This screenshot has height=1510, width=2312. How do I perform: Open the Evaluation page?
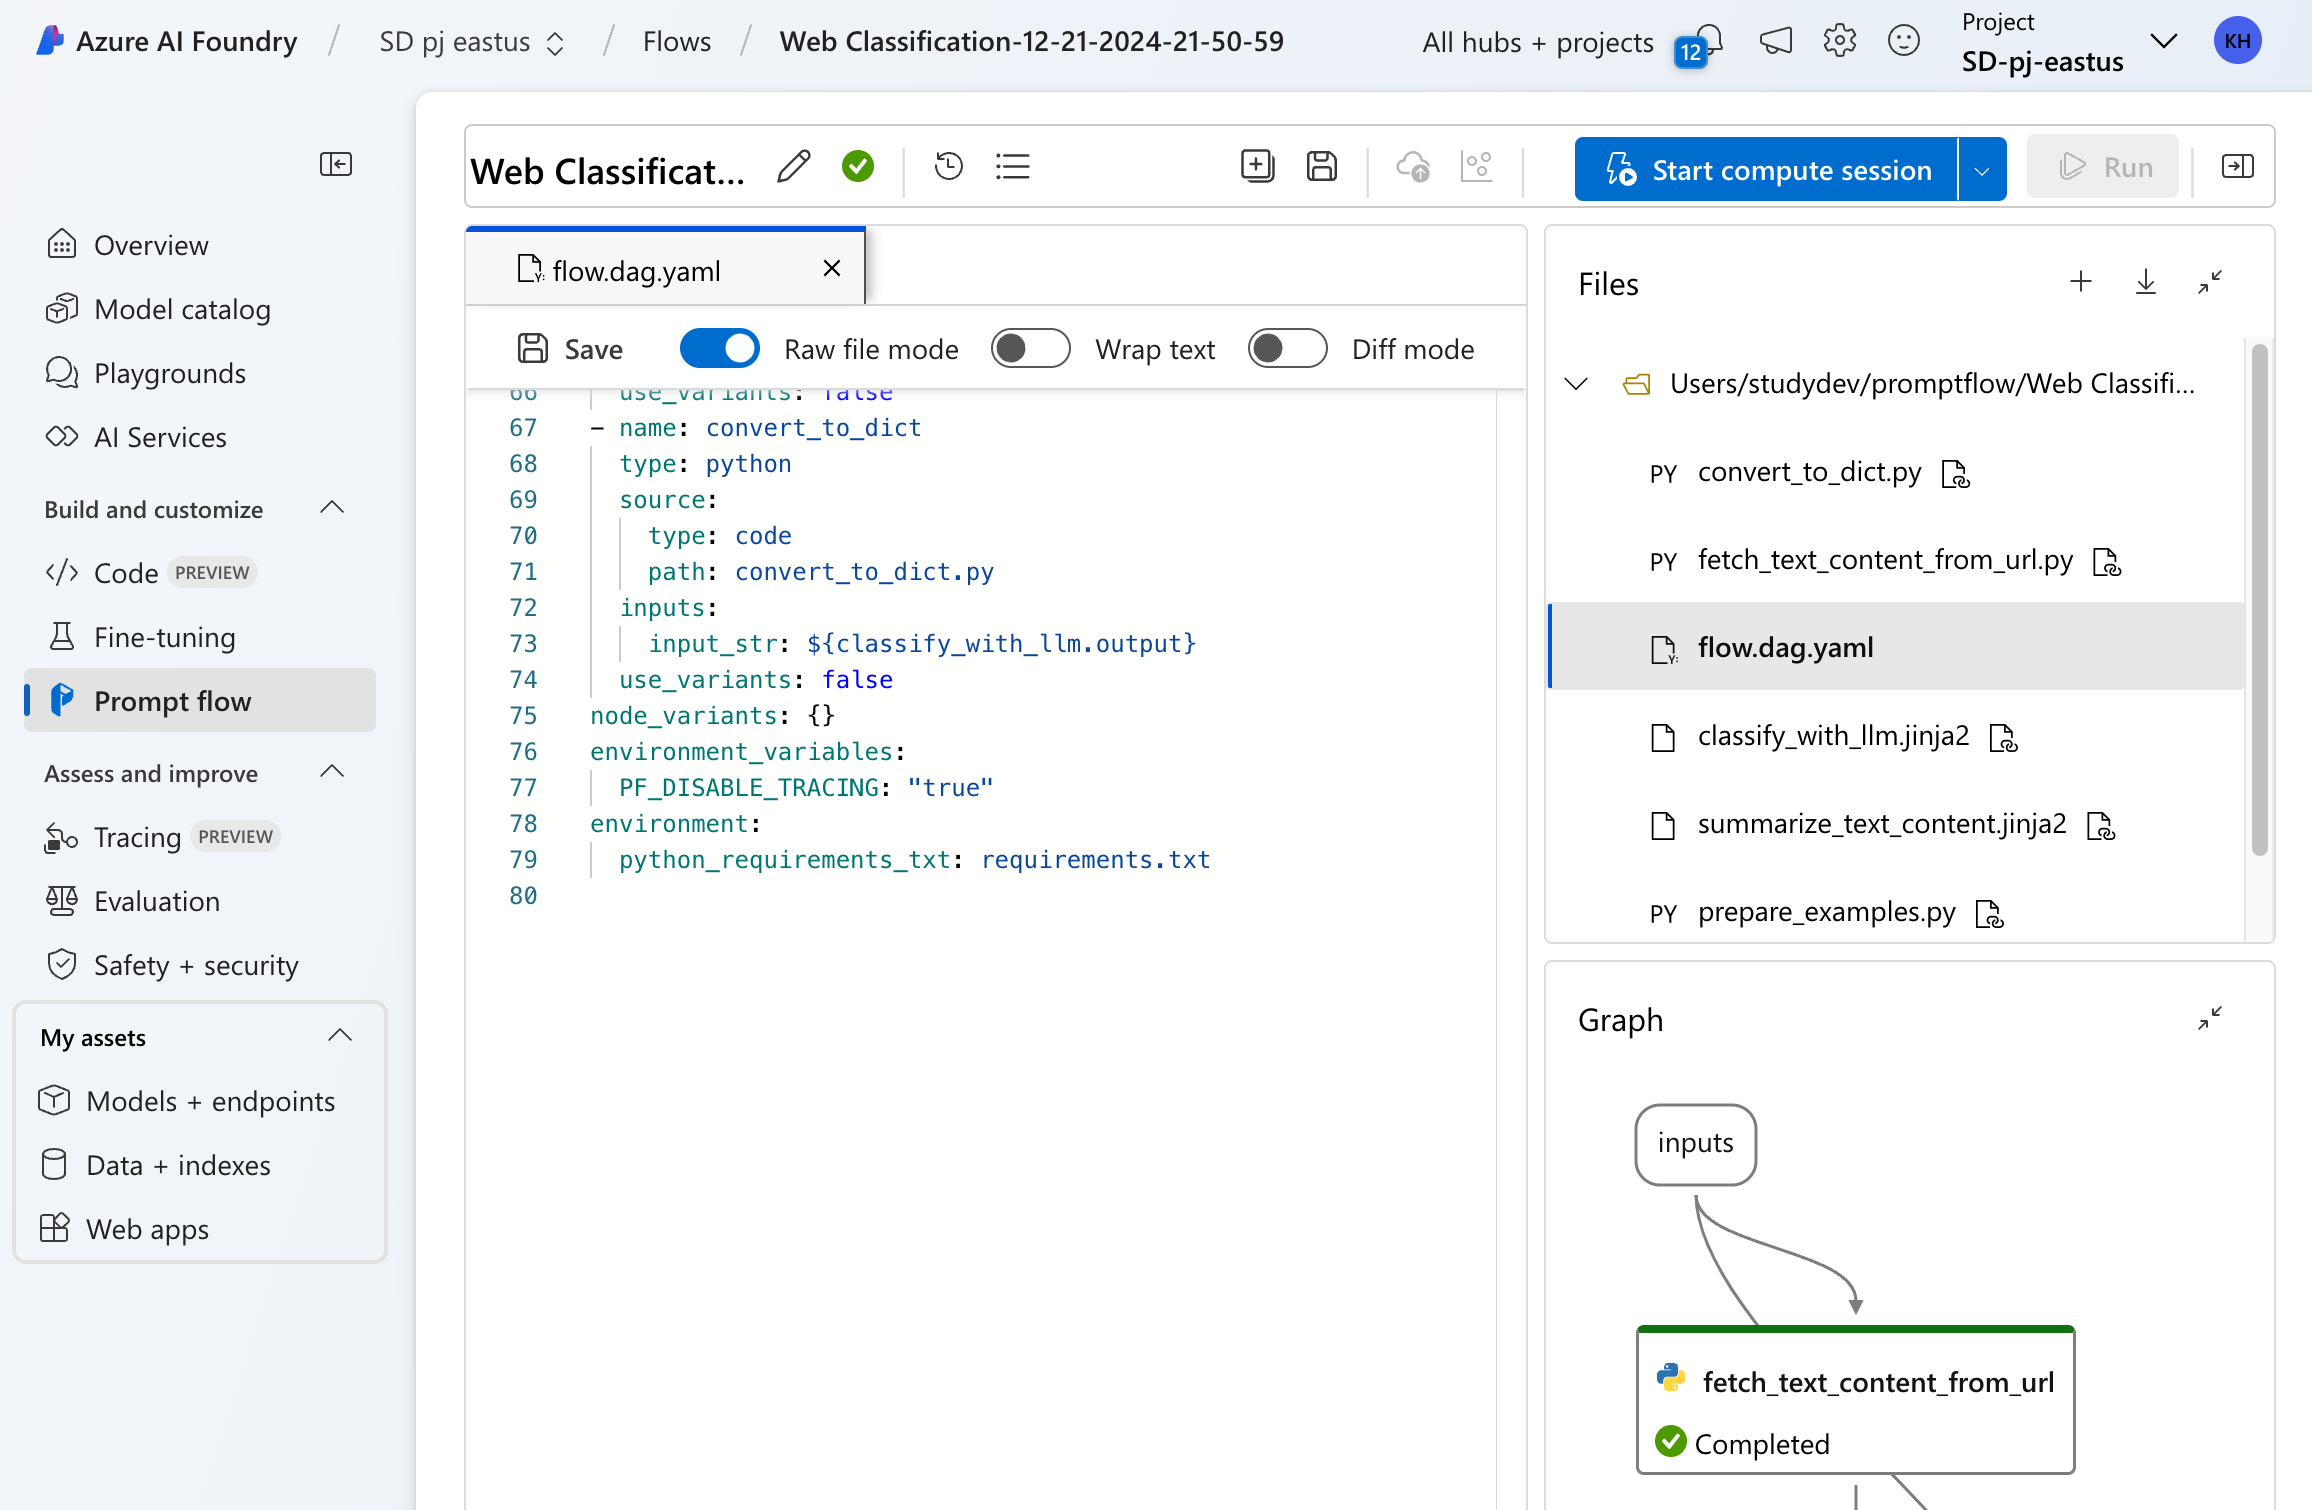click(200, 901)
